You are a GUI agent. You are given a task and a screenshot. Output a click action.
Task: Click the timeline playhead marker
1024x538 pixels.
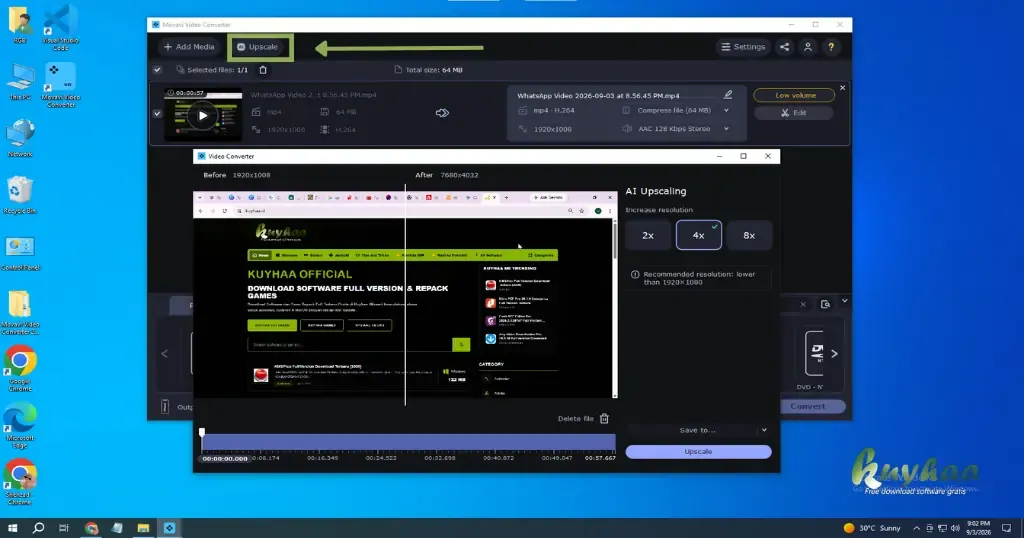pyautogui.click(x=202, y=432)
